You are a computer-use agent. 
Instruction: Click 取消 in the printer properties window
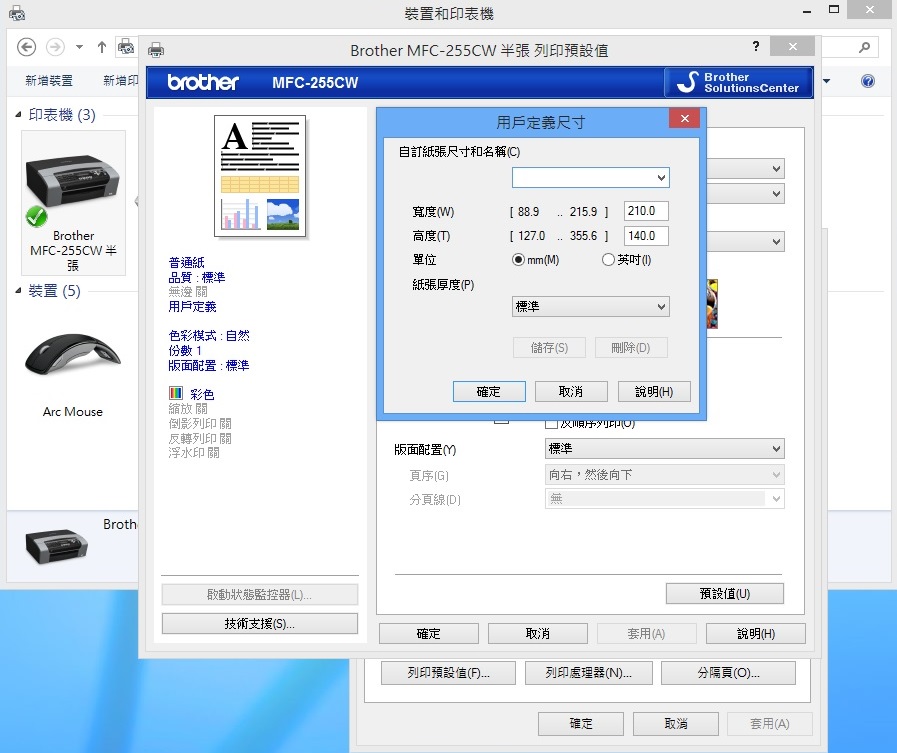(676, 724)
